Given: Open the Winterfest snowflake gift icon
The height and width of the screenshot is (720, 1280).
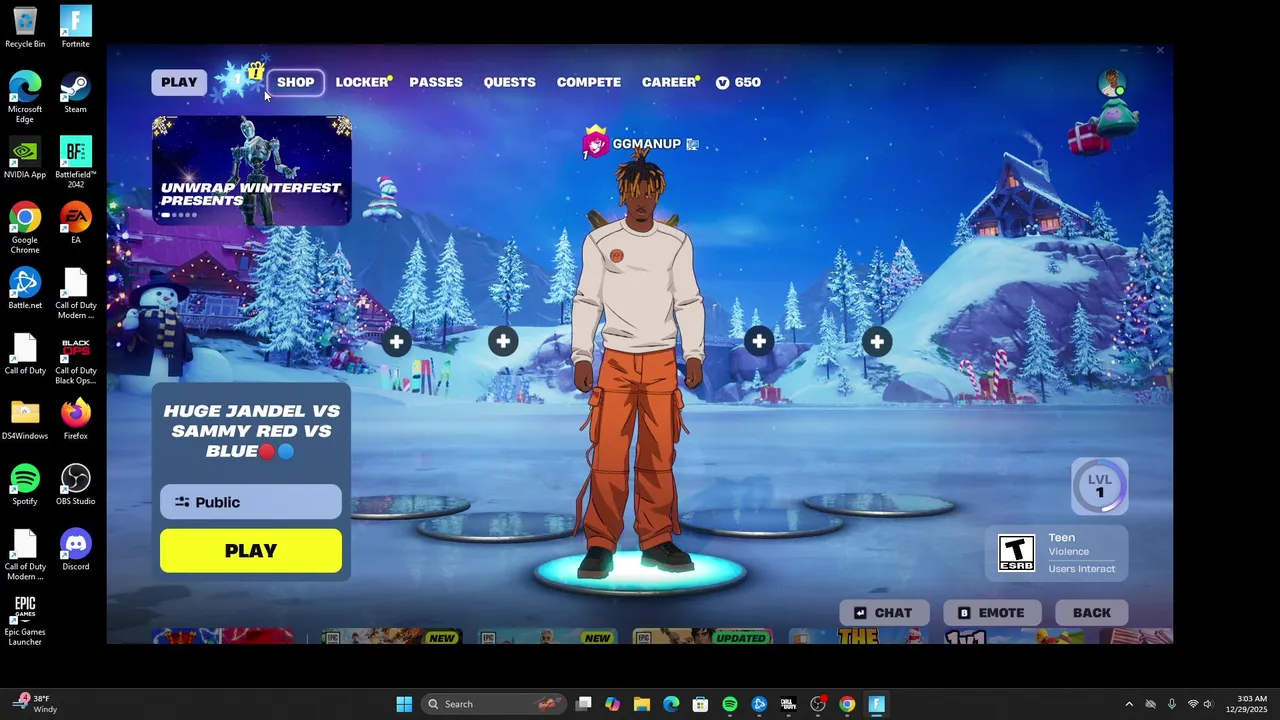Looking at the screenshot, I should click(241, 79).
